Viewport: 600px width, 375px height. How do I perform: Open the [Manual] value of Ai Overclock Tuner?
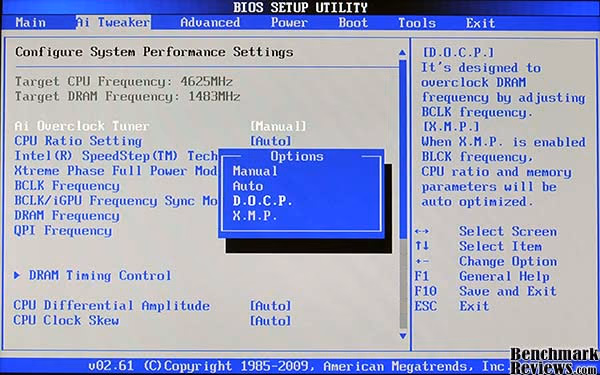(x=278, y=126)
